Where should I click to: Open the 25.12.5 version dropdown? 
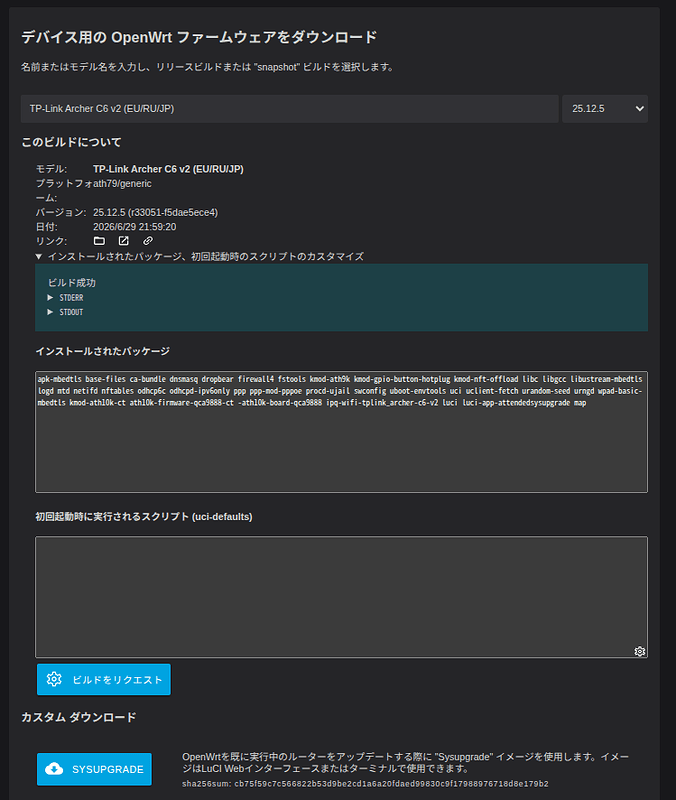[605, 109]
